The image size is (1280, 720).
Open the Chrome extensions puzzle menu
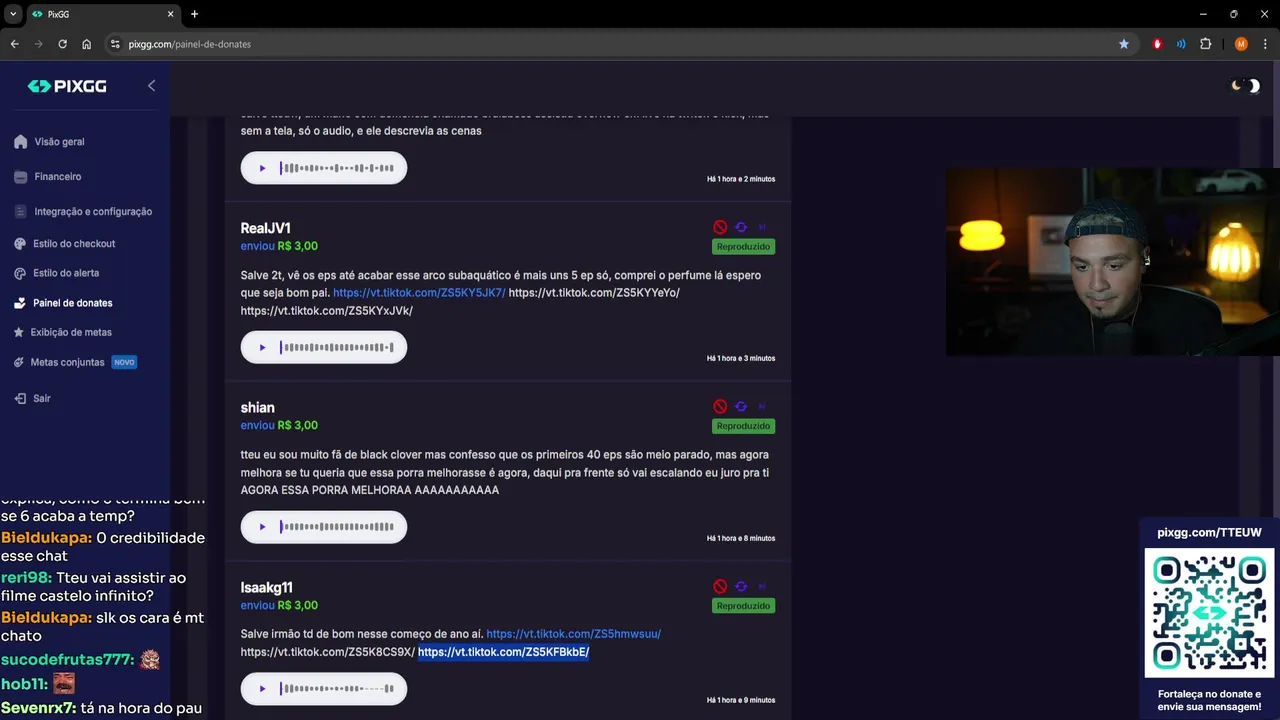tap(1205, 44)
